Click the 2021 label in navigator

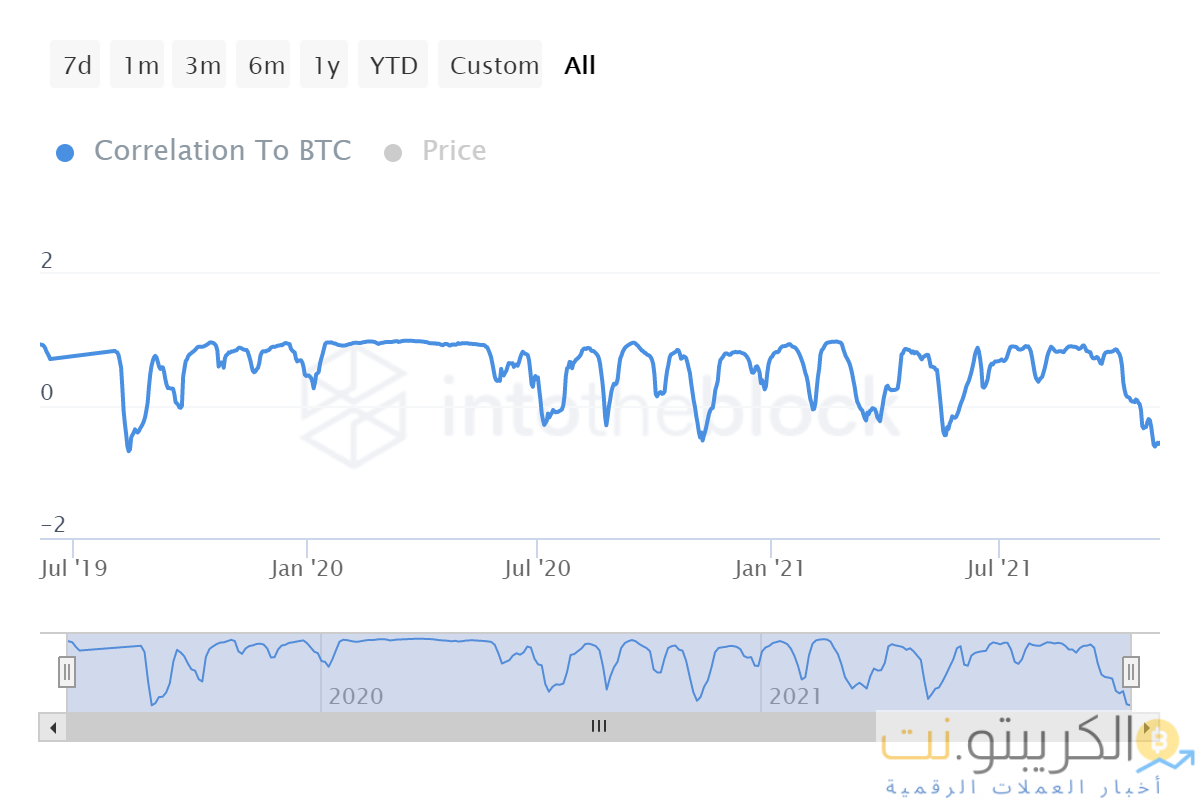coord(794,696)
